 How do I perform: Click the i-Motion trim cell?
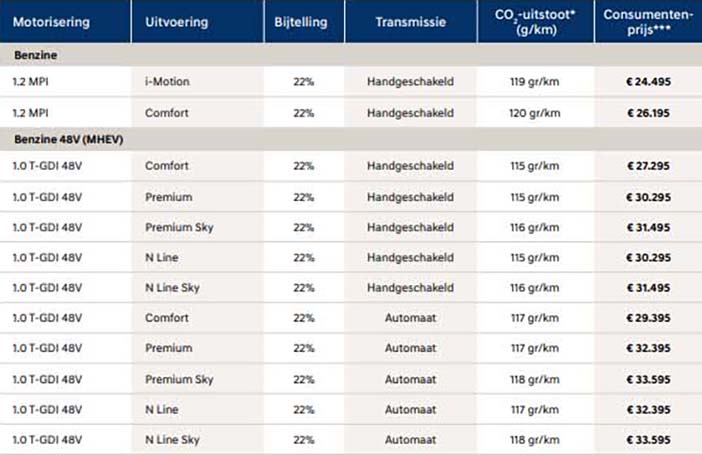pos(197,82)
